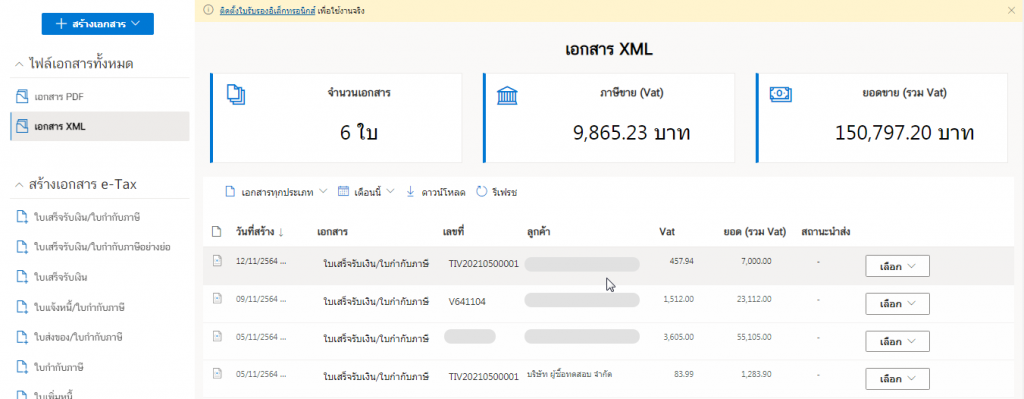Click the info icon in yellow notification bar

tap(210, 10)
